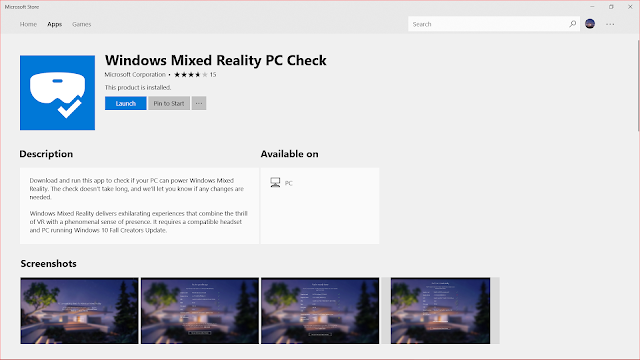Viewport: 640px width, 360px height.
Task: Open the top-right See more ellipsis menu
Action: (x=610, y=24)
